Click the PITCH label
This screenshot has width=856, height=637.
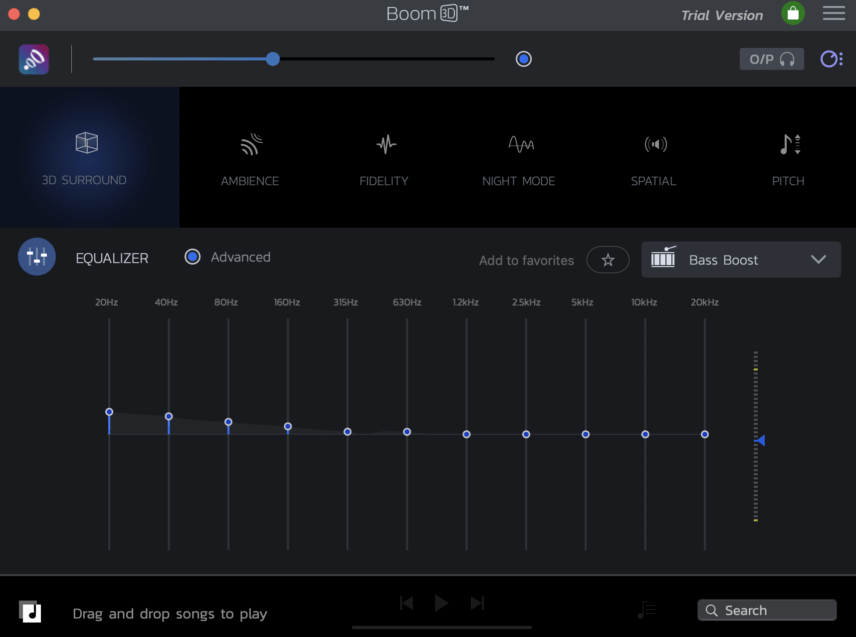[788, 181]
